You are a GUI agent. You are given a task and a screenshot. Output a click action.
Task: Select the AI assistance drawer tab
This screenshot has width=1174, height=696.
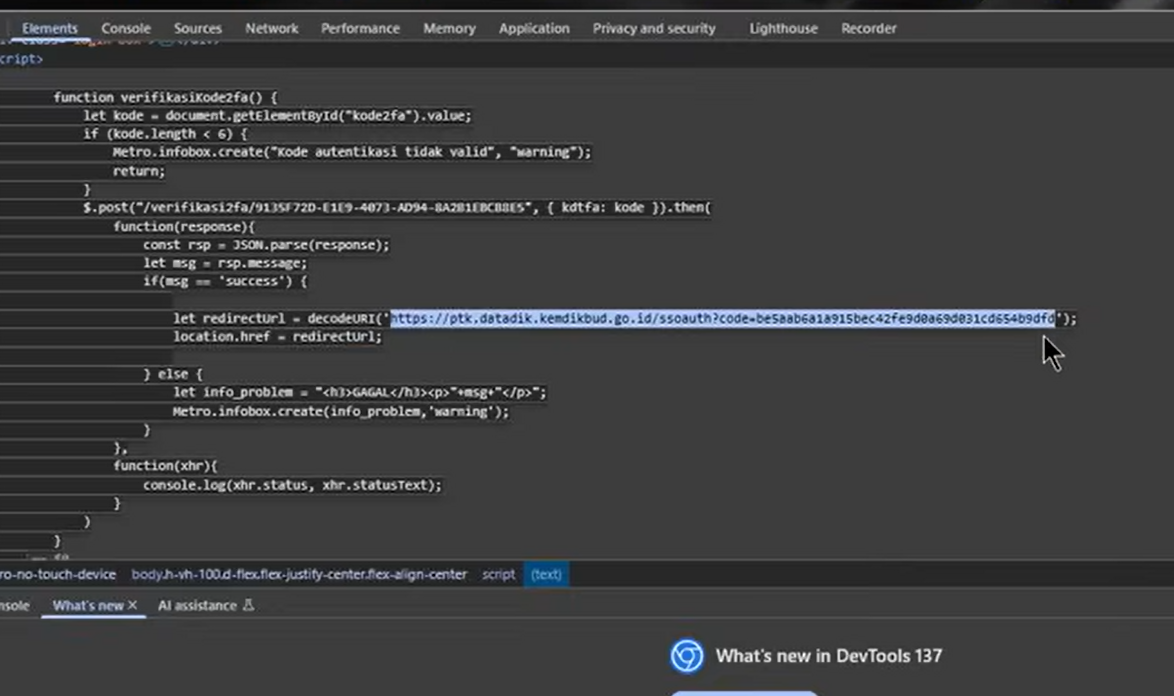point(197,605)
